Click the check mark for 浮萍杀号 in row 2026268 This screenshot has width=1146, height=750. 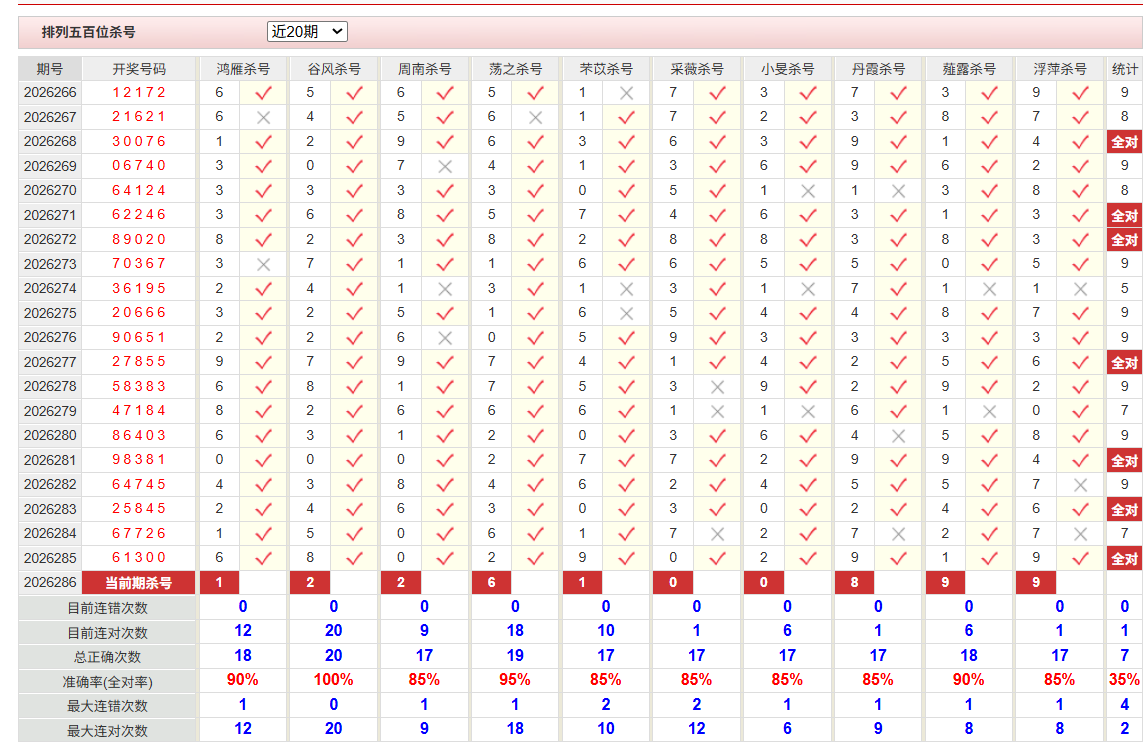point(1080,142)
